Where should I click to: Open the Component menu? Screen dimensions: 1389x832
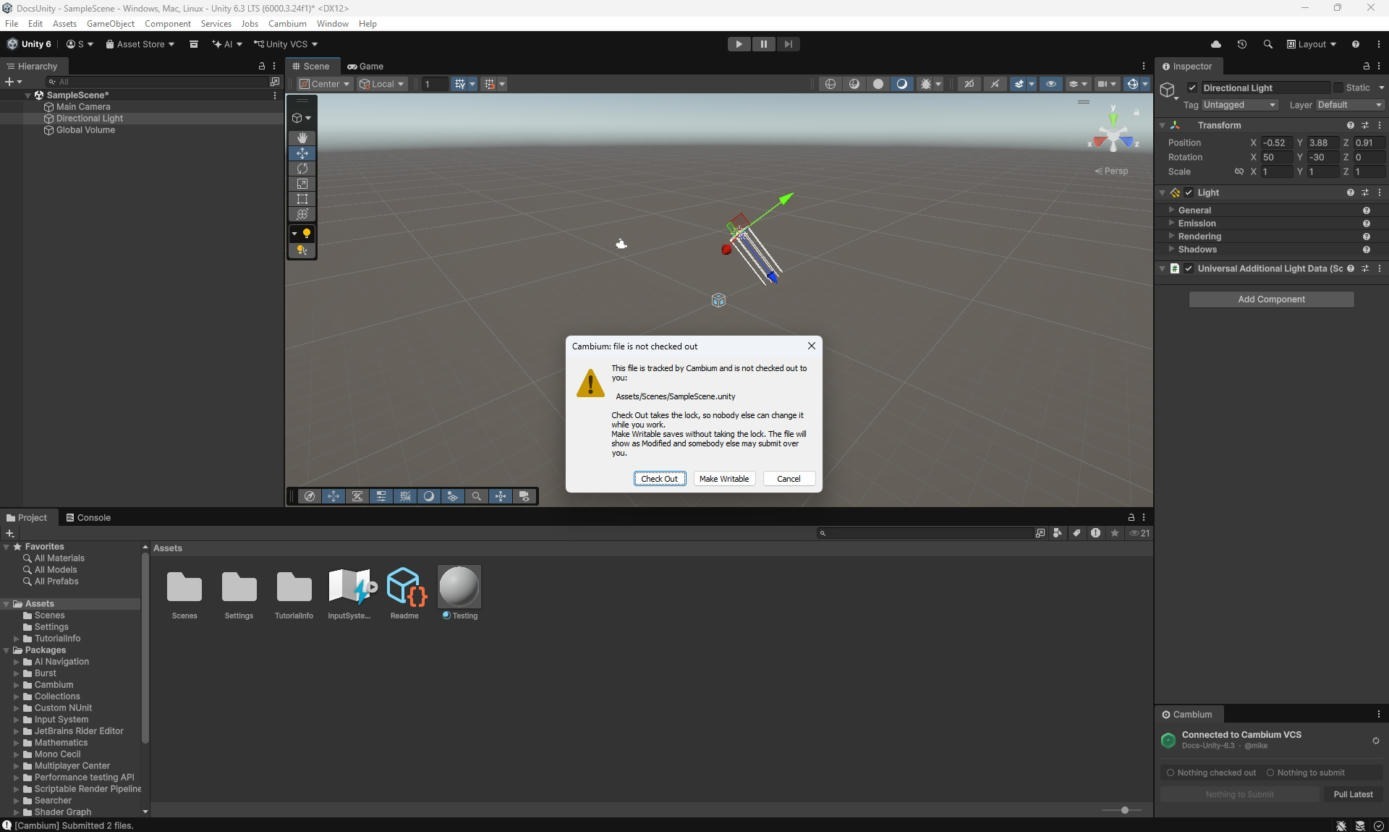[x=167, y=23]
